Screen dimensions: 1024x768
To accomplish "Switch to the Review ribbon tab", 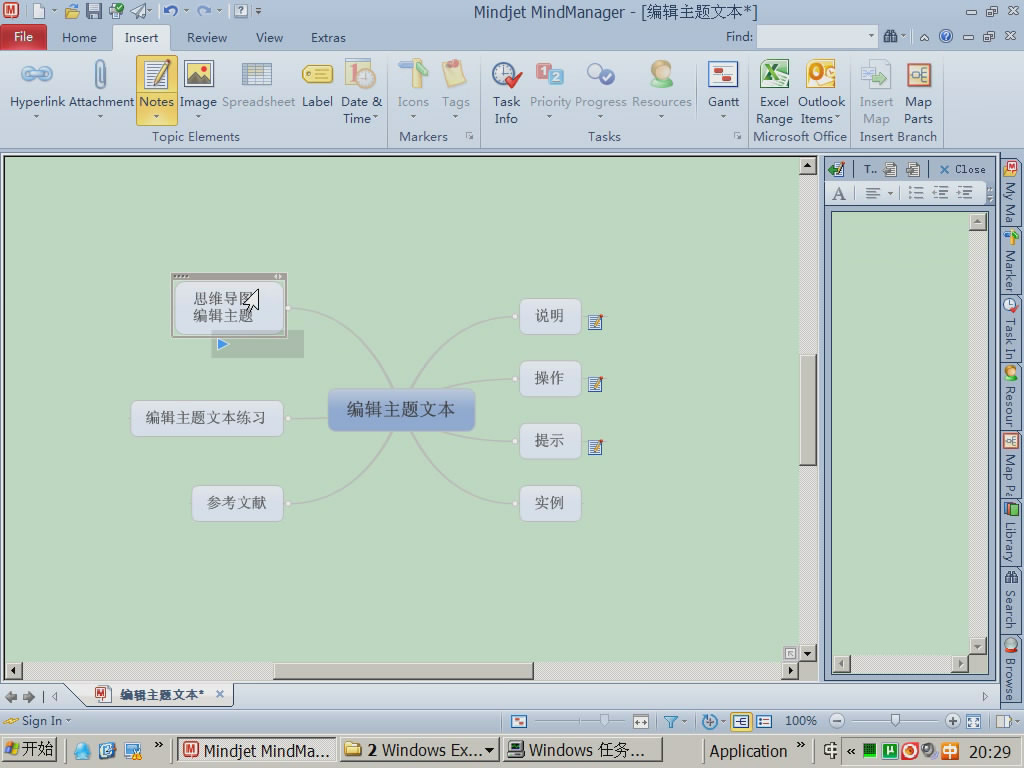I will [x=206, y=37].
